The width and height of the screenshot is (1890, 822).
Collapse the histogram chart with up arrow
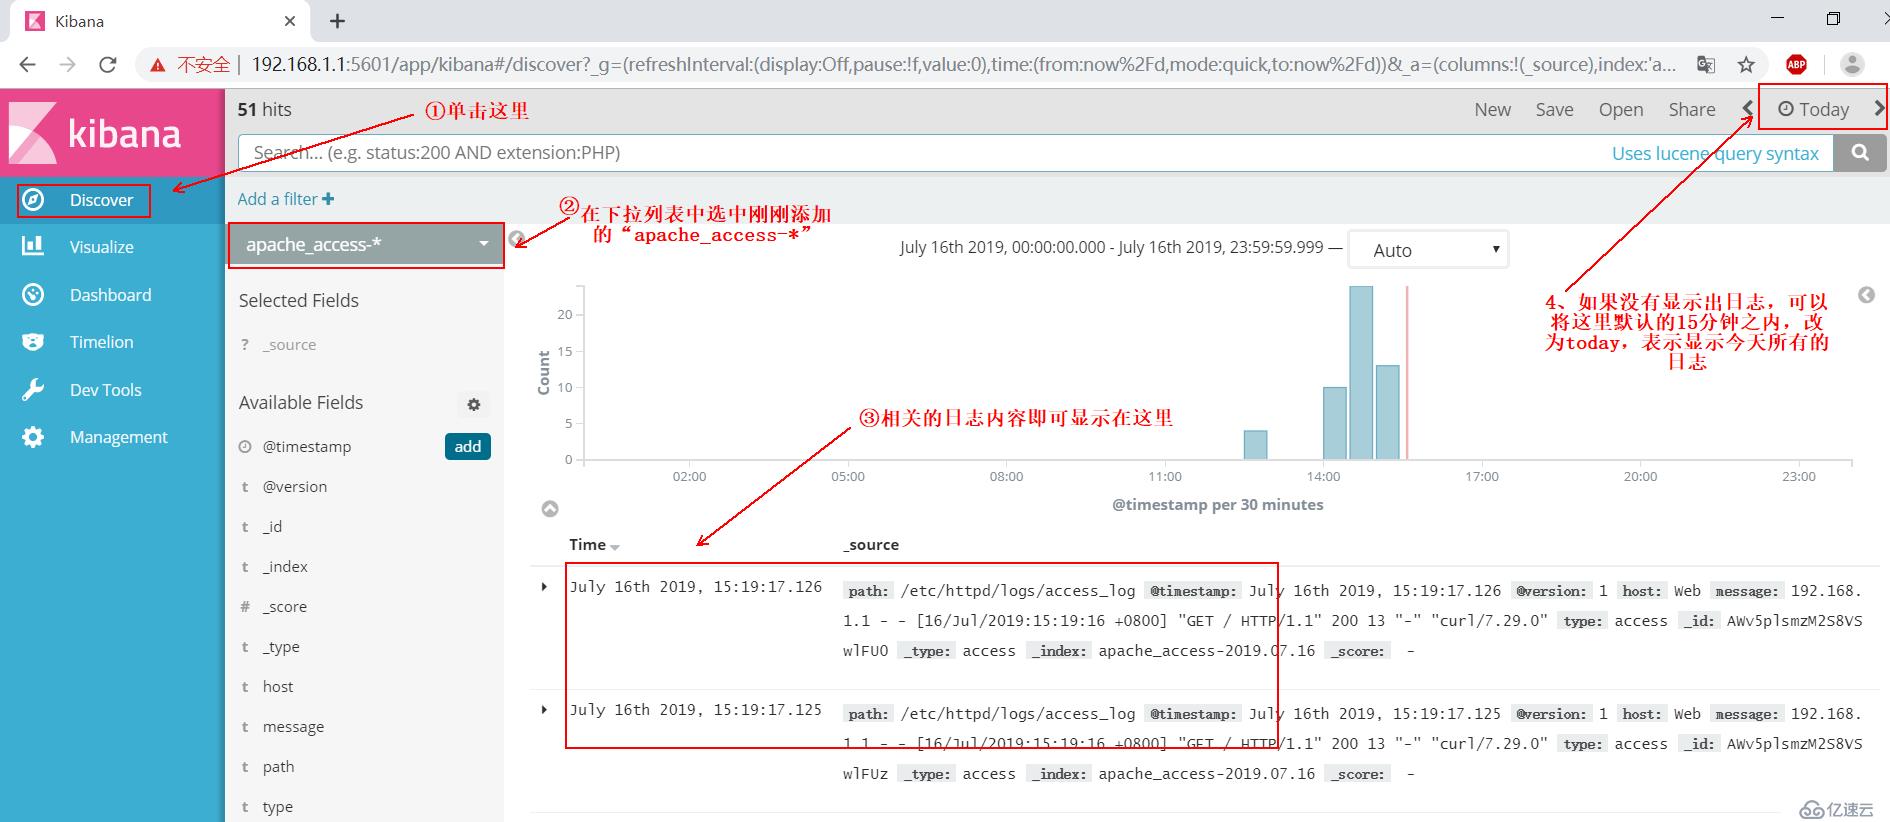point(550,509)
